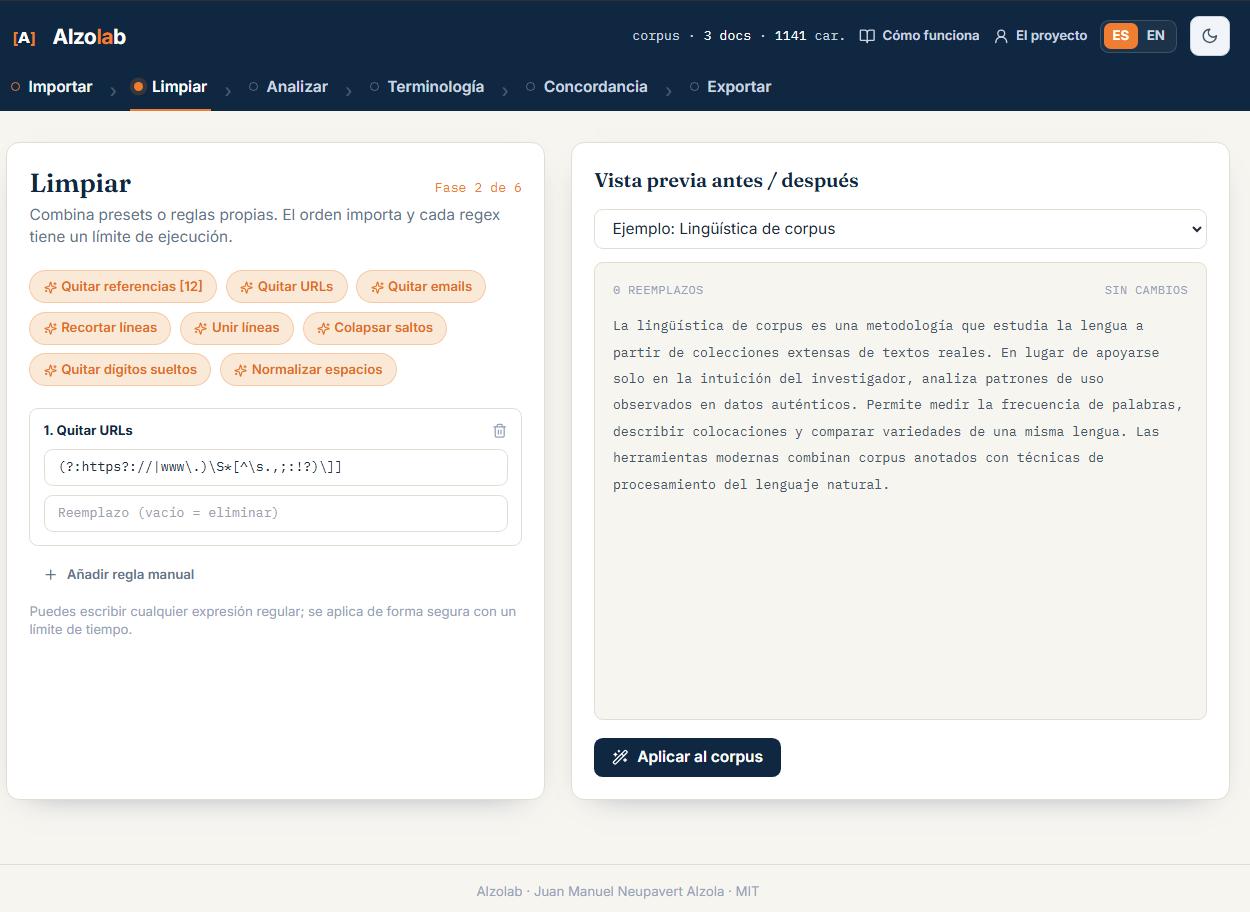Open the Terminología step

click(427, 87)
